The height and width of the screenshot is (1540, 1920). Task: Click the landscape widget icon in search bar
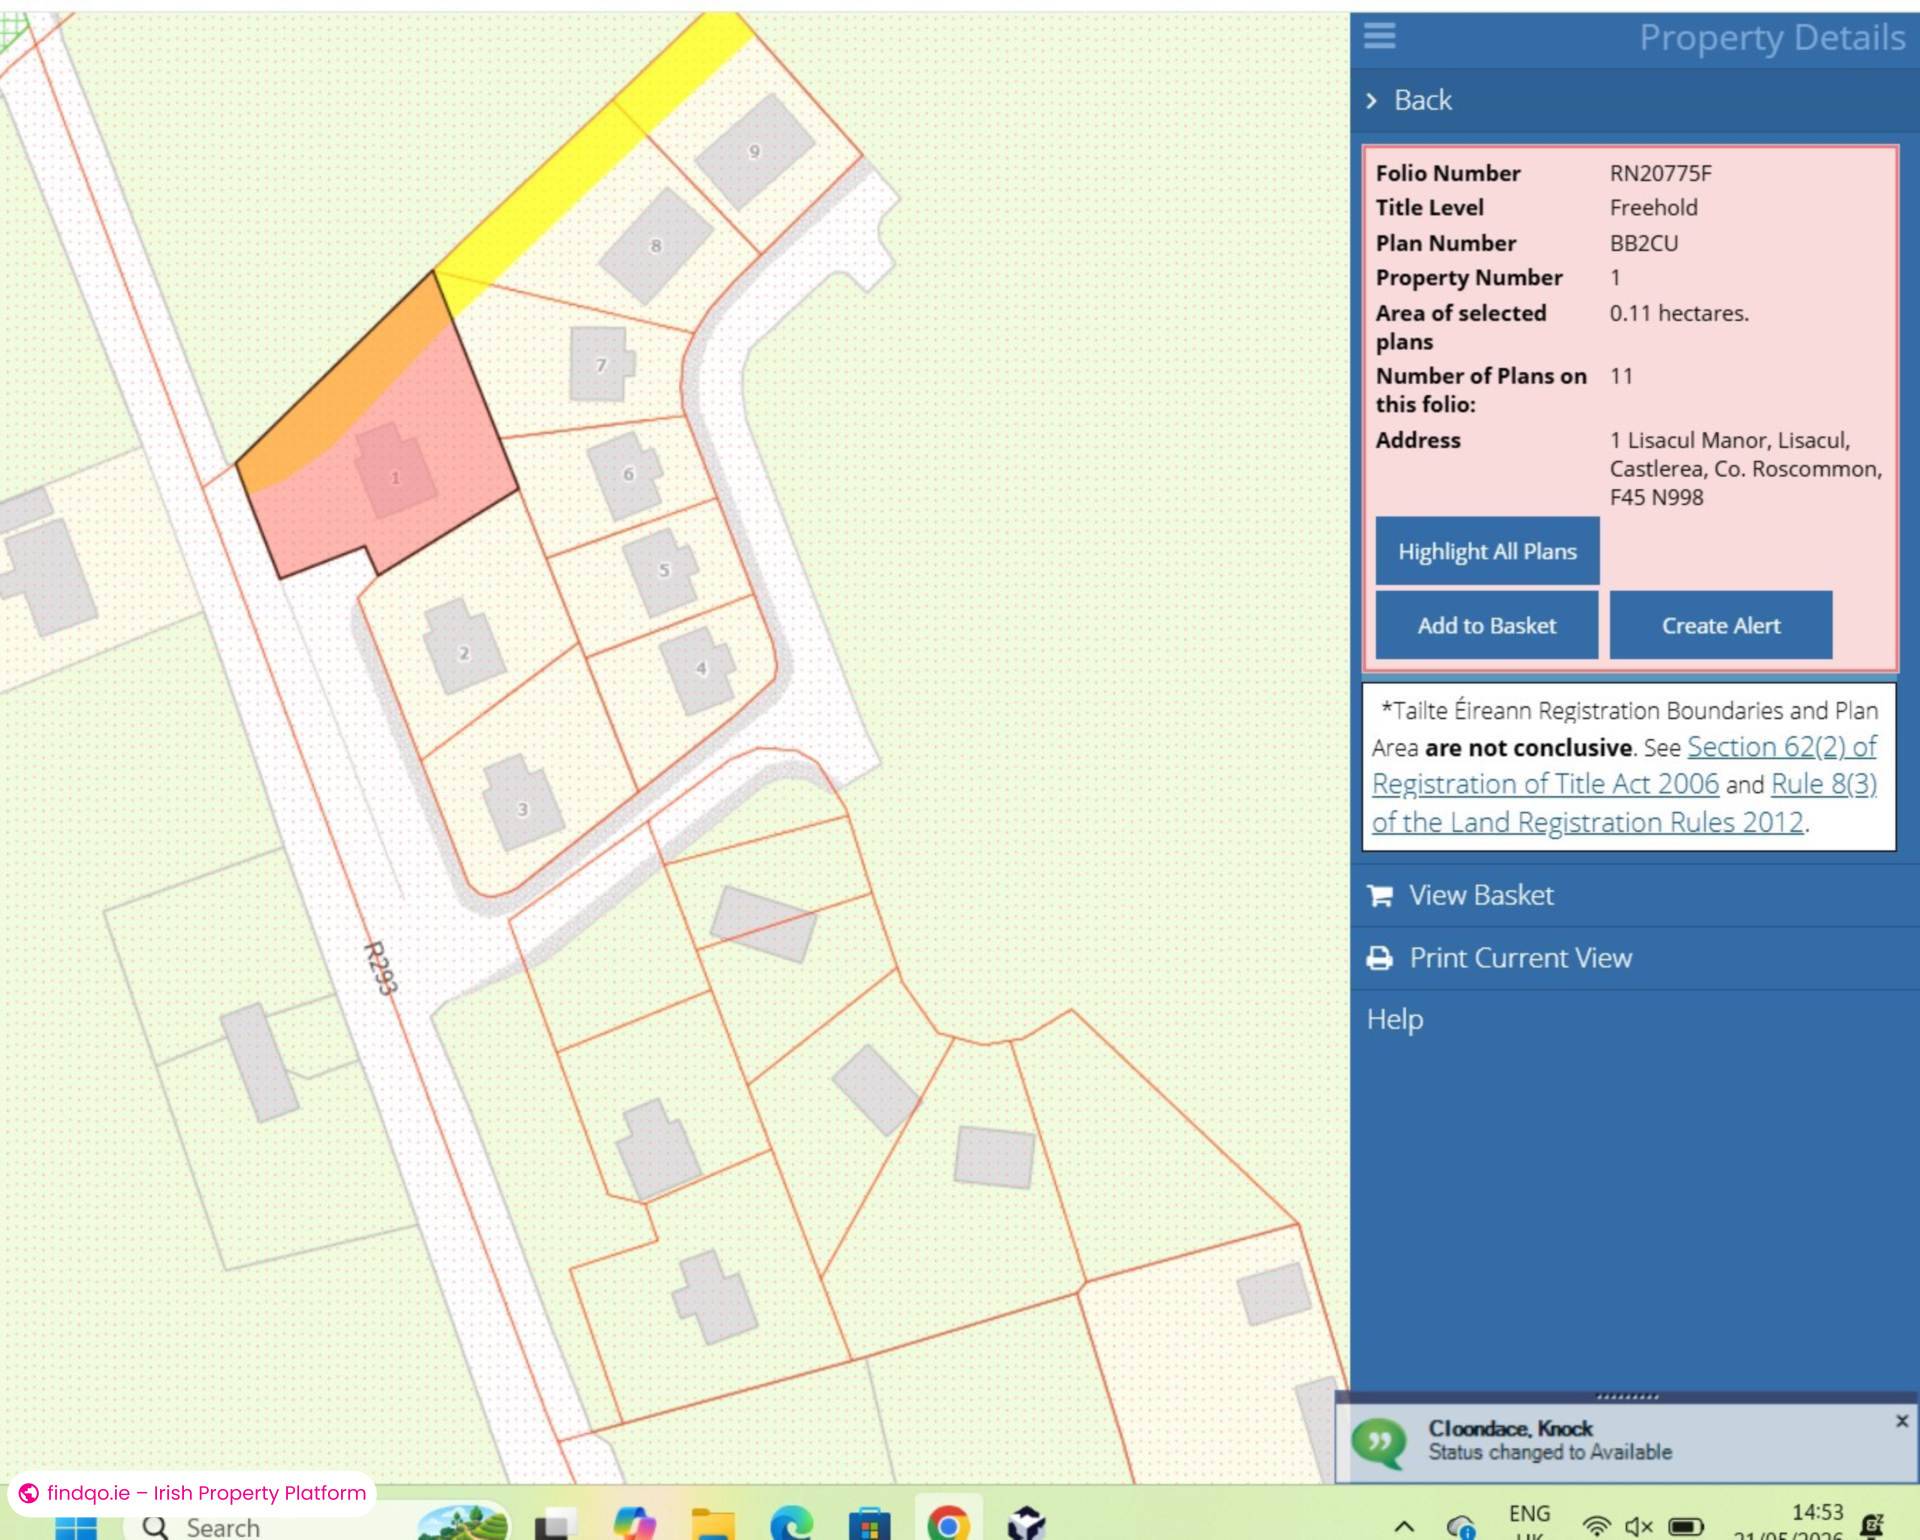click(x=462, y=1524)
